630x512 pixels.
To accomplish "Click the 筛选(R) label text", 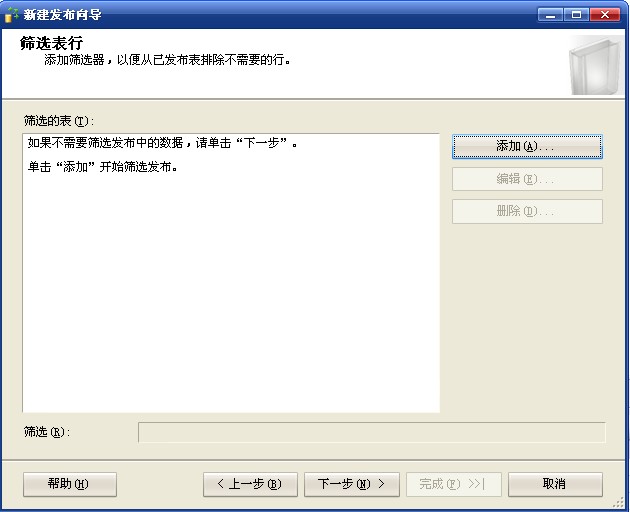I will pyautogui.click(x=45, y=432).
